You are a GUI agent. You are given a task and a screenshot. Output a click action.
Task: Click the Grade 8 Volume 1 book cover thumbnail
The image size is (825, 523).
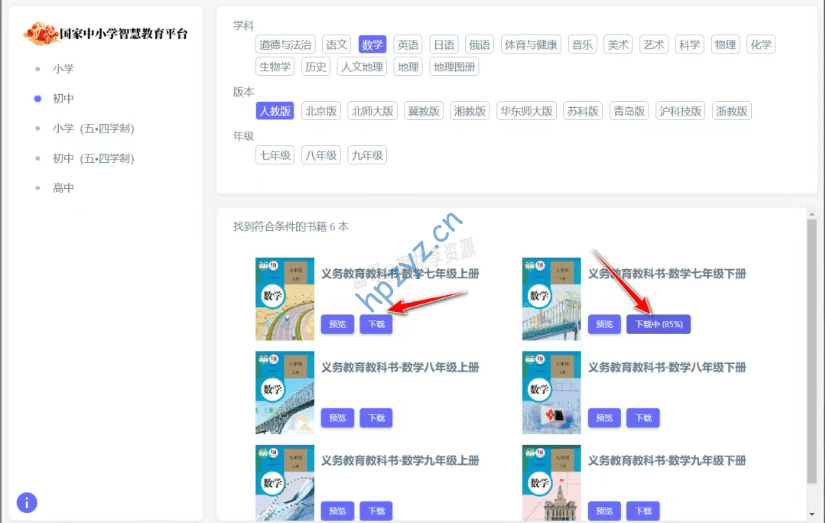point(284,392)
